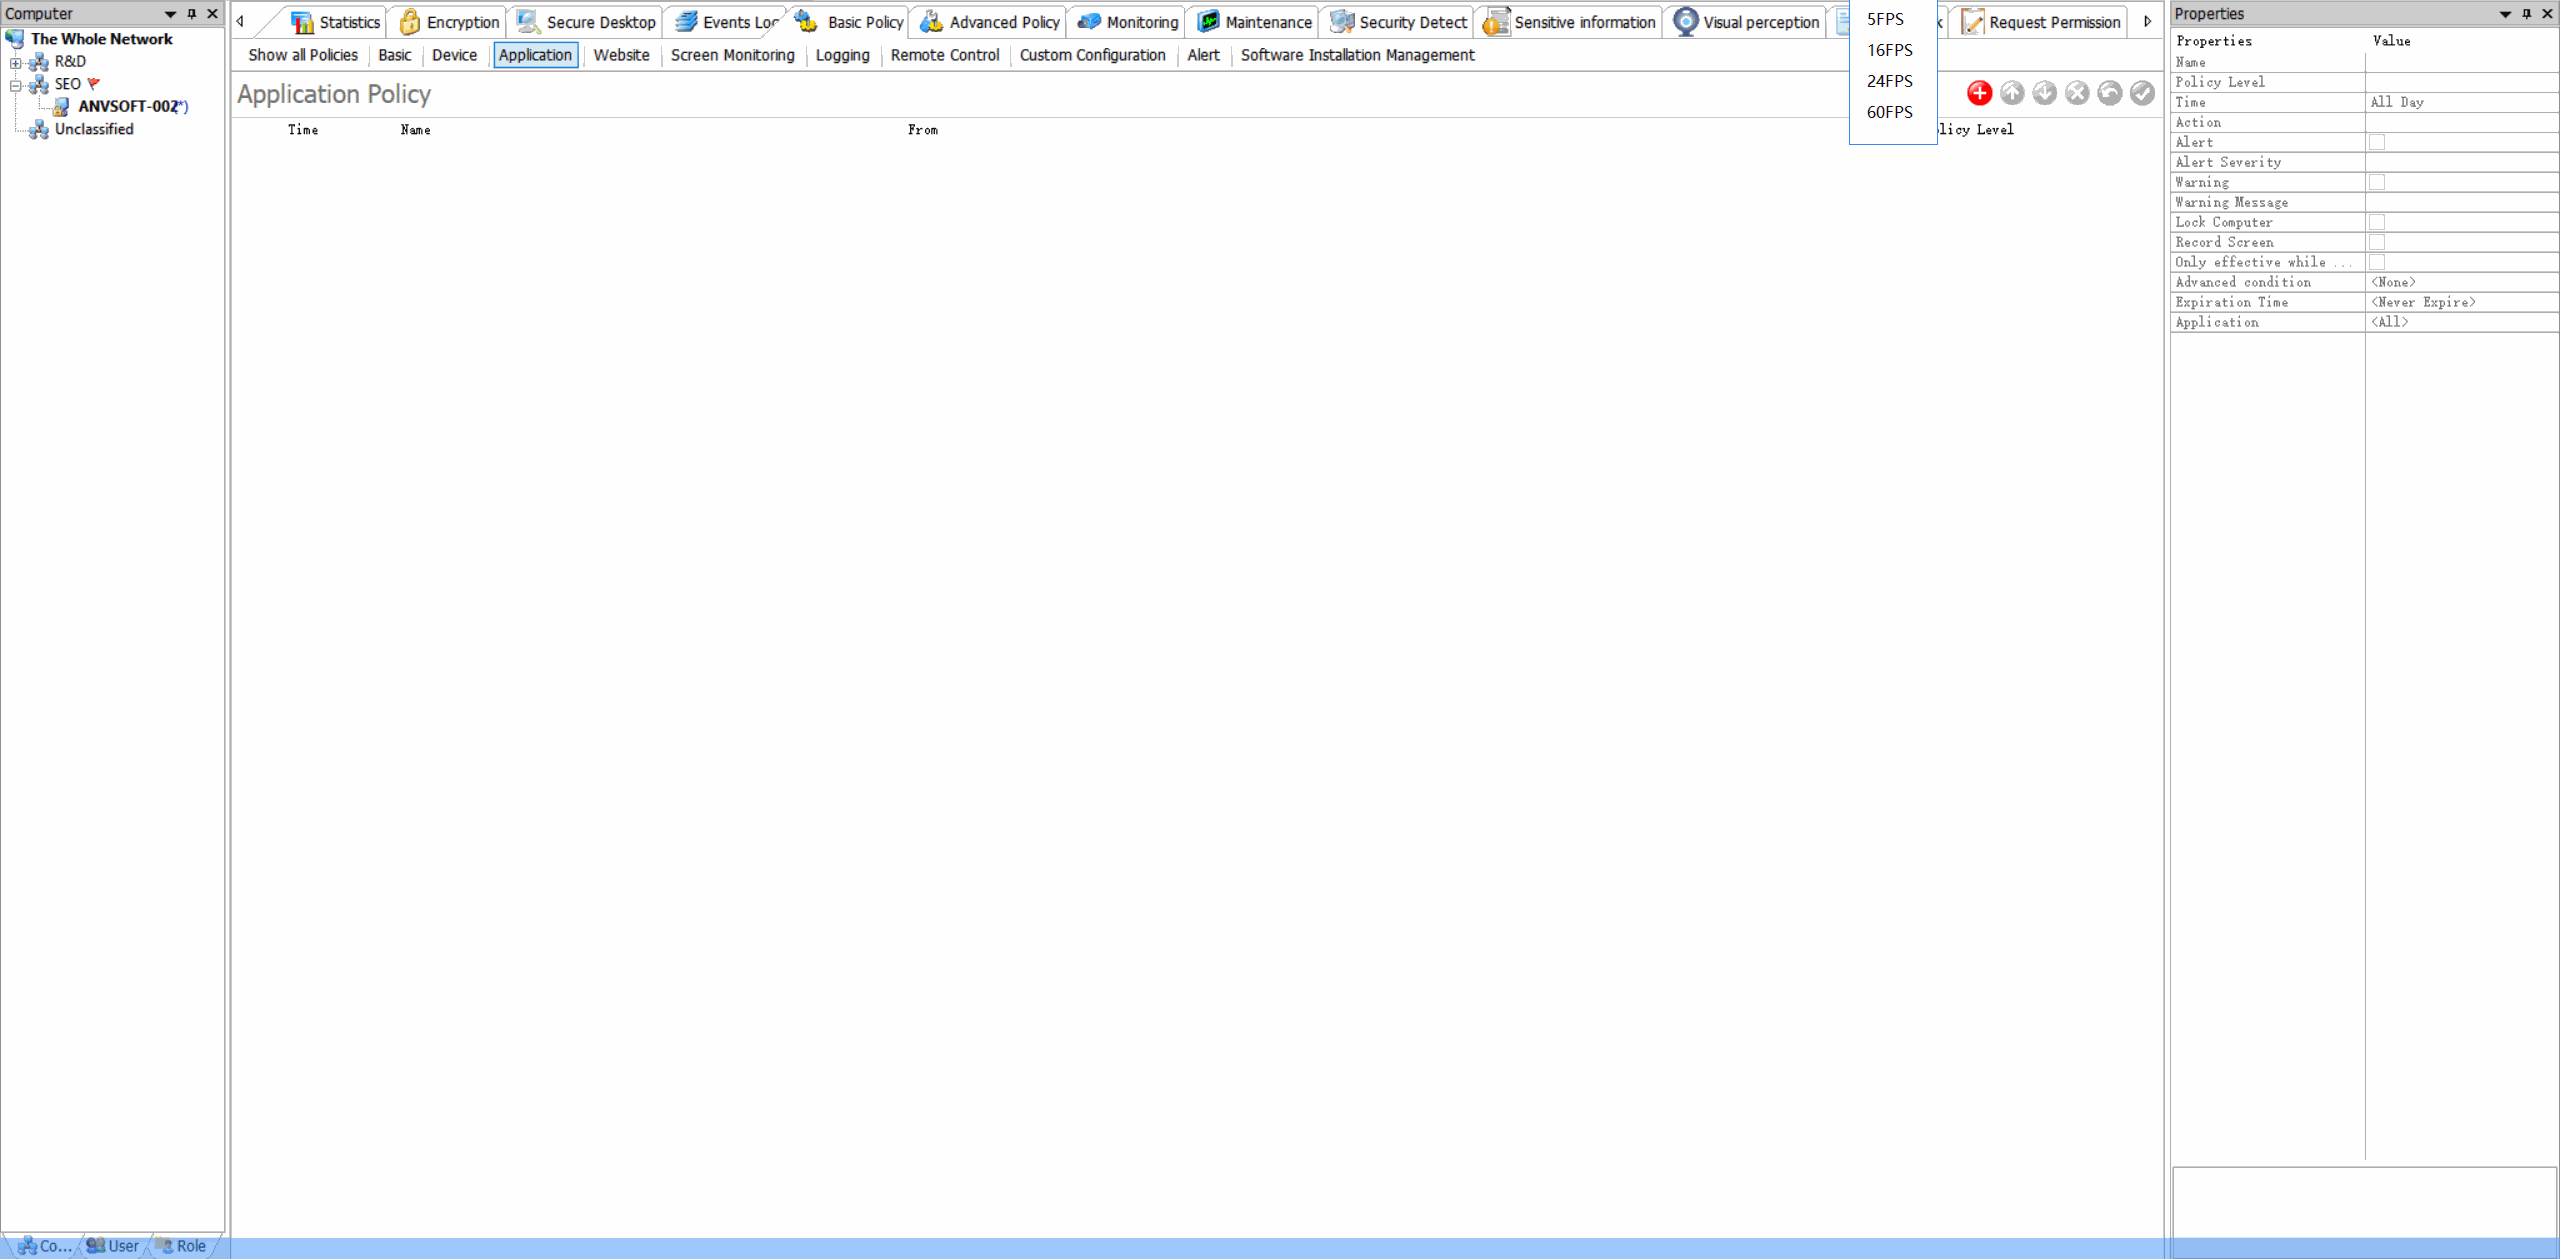This screenshot has height=1259, width=2560.
Task: Tick the Alert checkbox in Properties
Action: click(x=2376, y=142)
